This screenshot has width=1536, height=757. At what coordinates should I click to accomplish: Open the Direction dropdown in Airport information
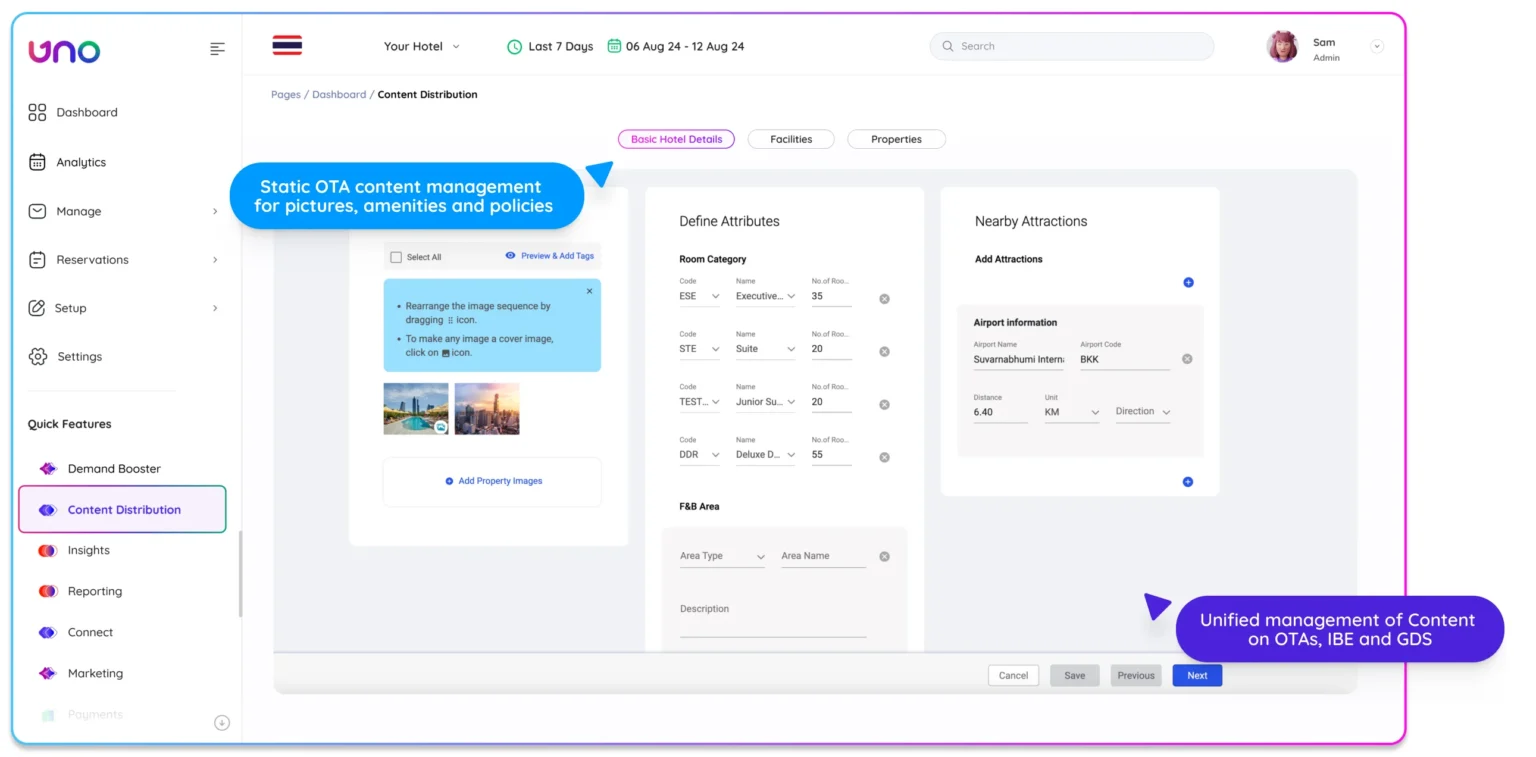point(1142,412)
